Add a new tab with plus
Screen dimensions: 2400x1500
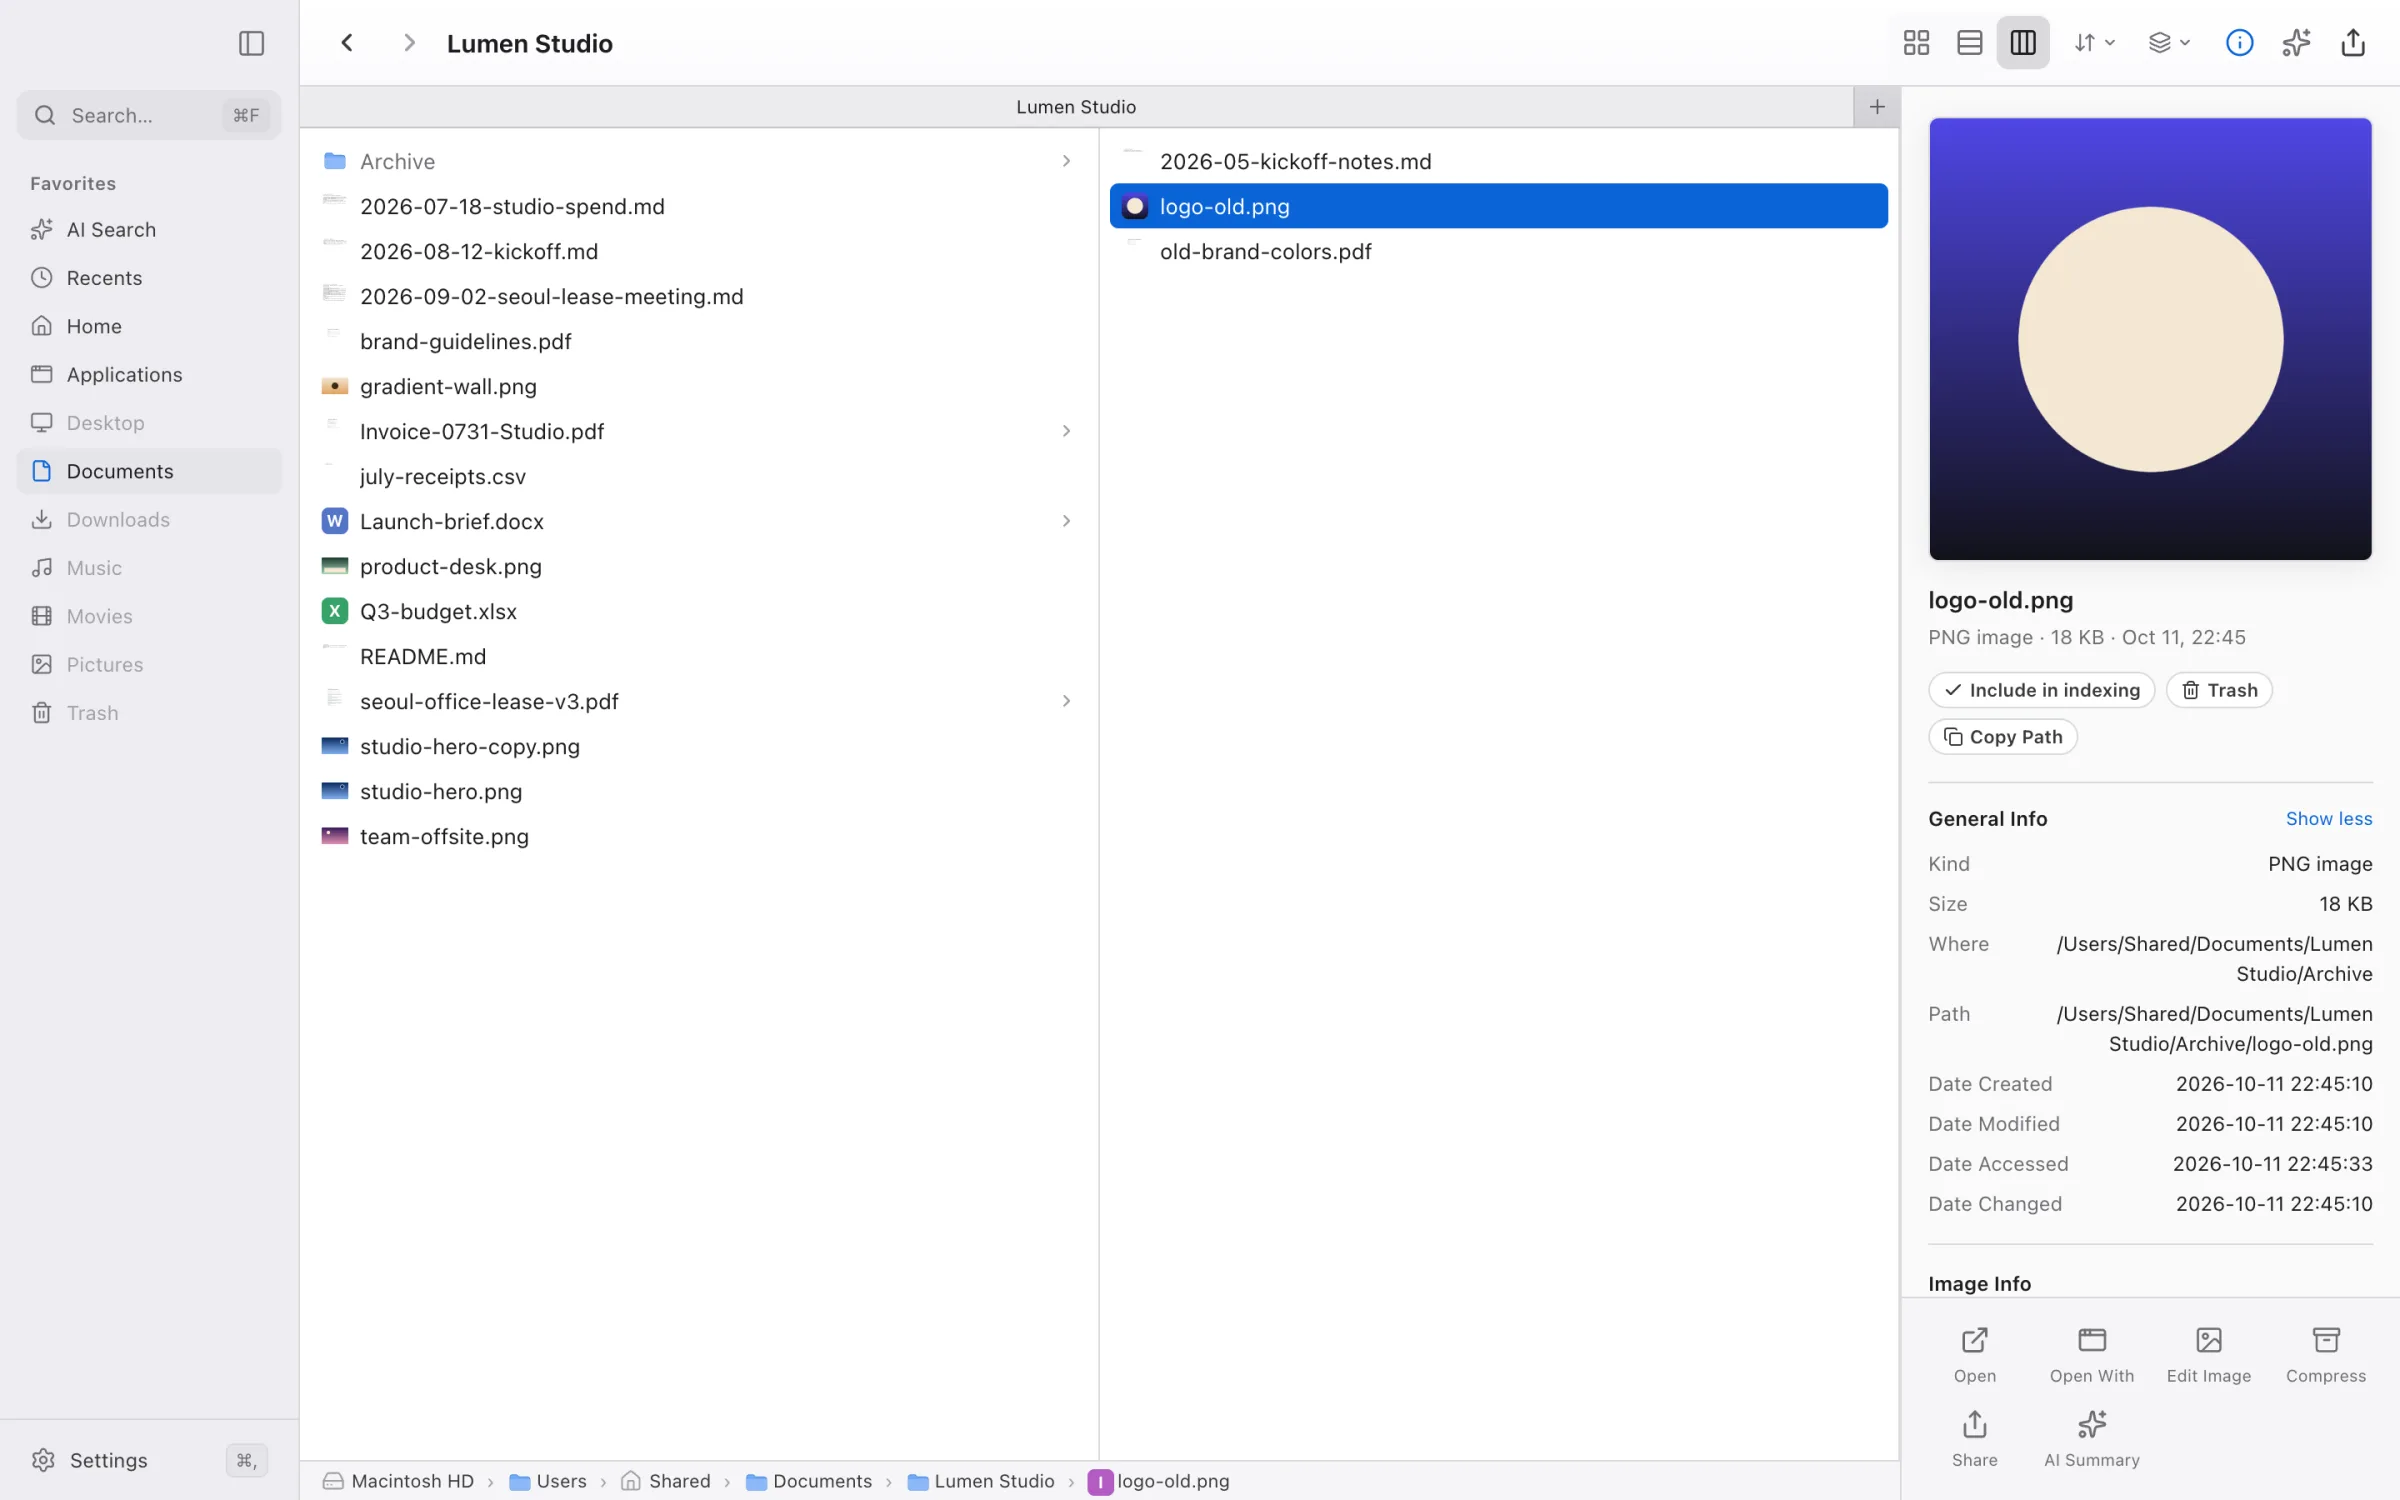click(1877, 107)
